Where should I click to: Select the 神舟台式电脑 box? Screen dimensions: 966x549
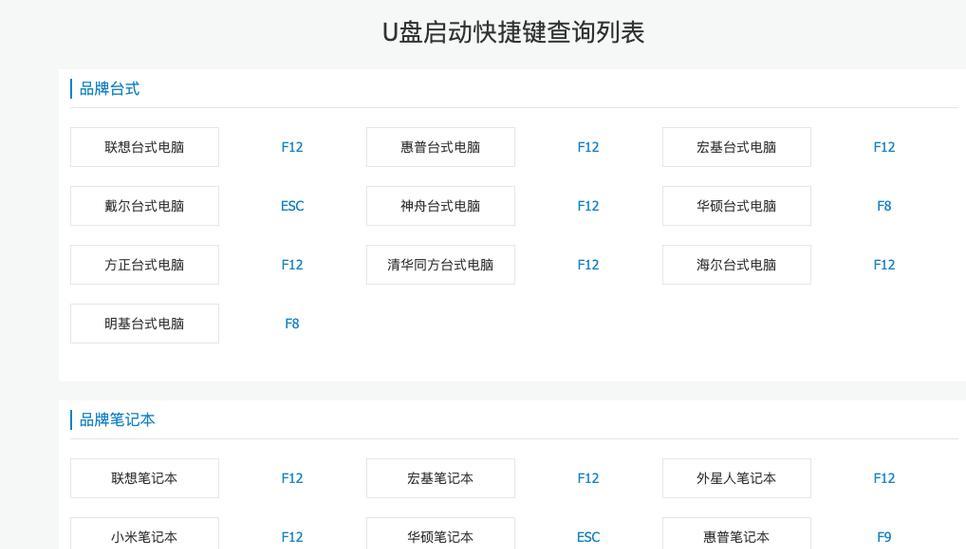[440, 206]
